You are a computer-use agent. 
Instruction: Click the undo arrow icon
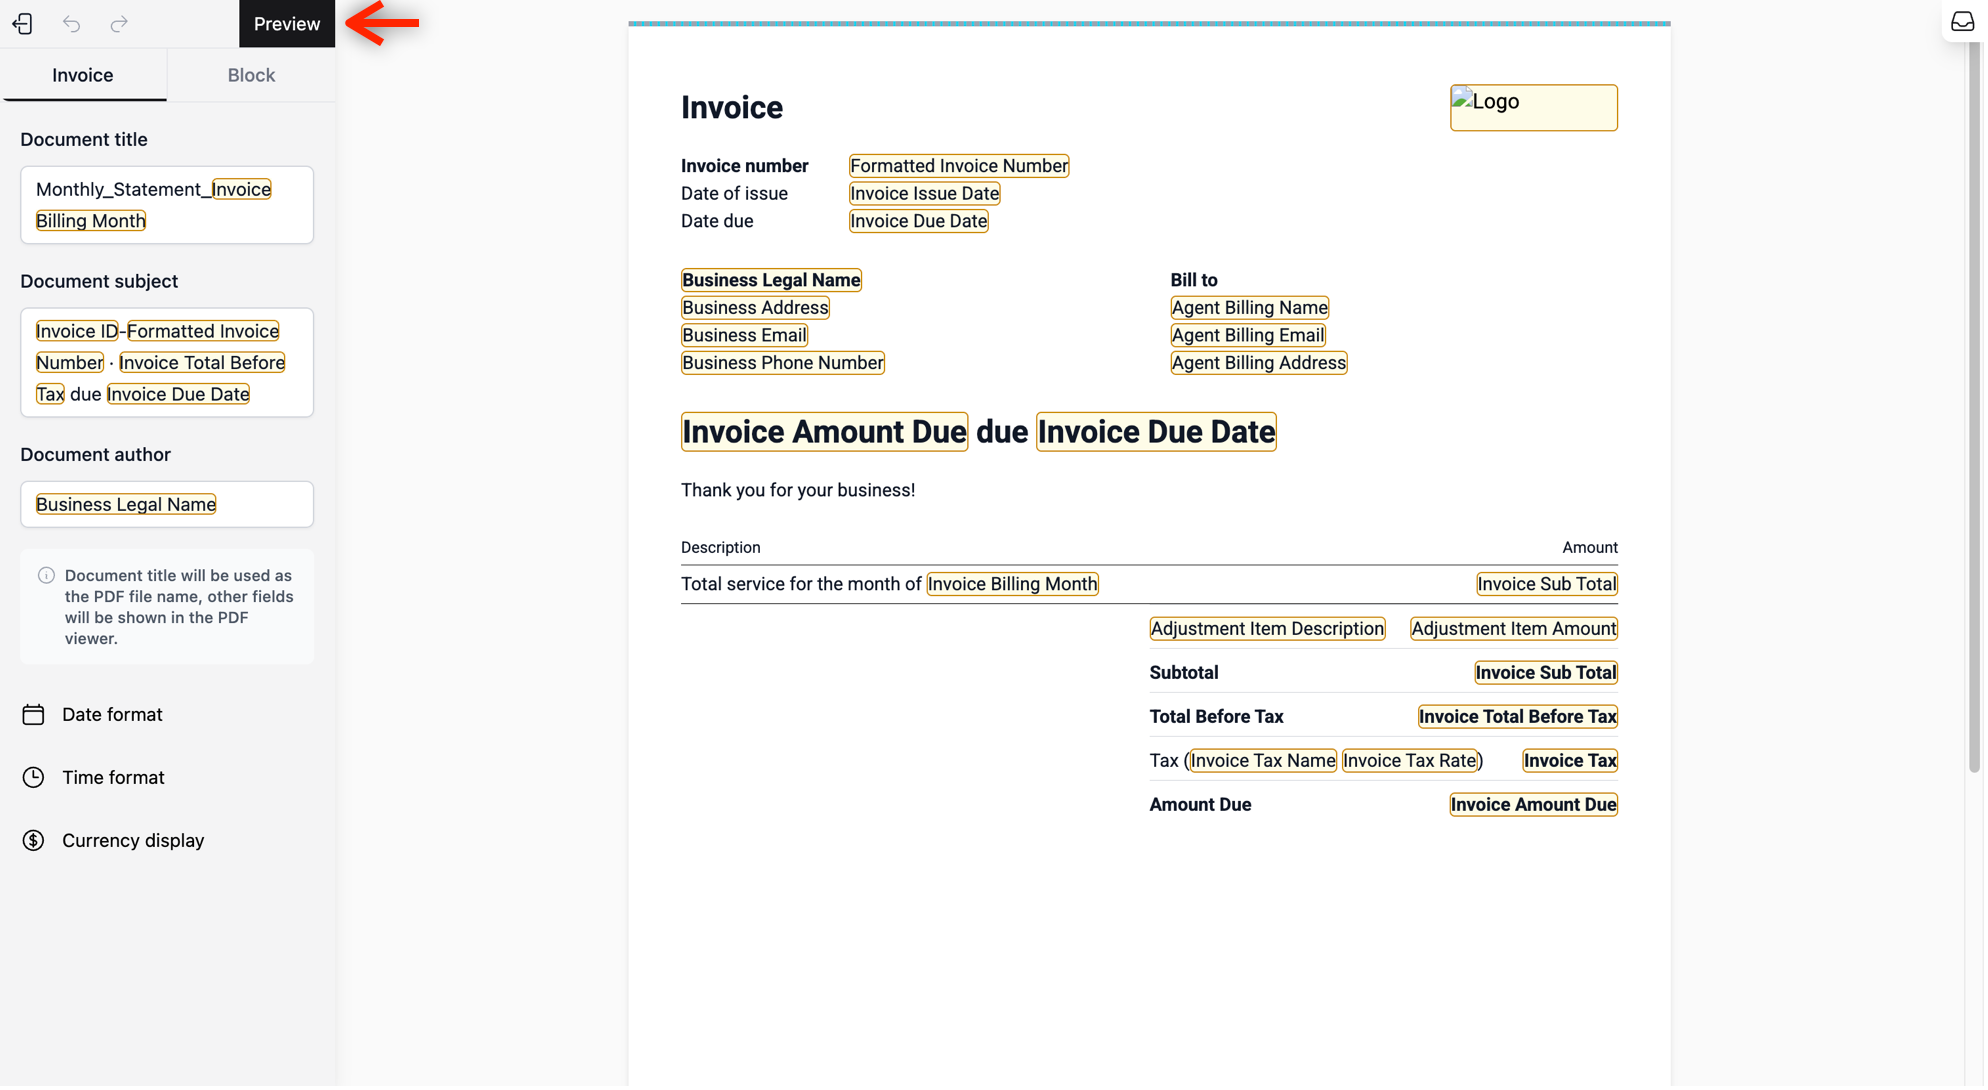pos(71,23)
